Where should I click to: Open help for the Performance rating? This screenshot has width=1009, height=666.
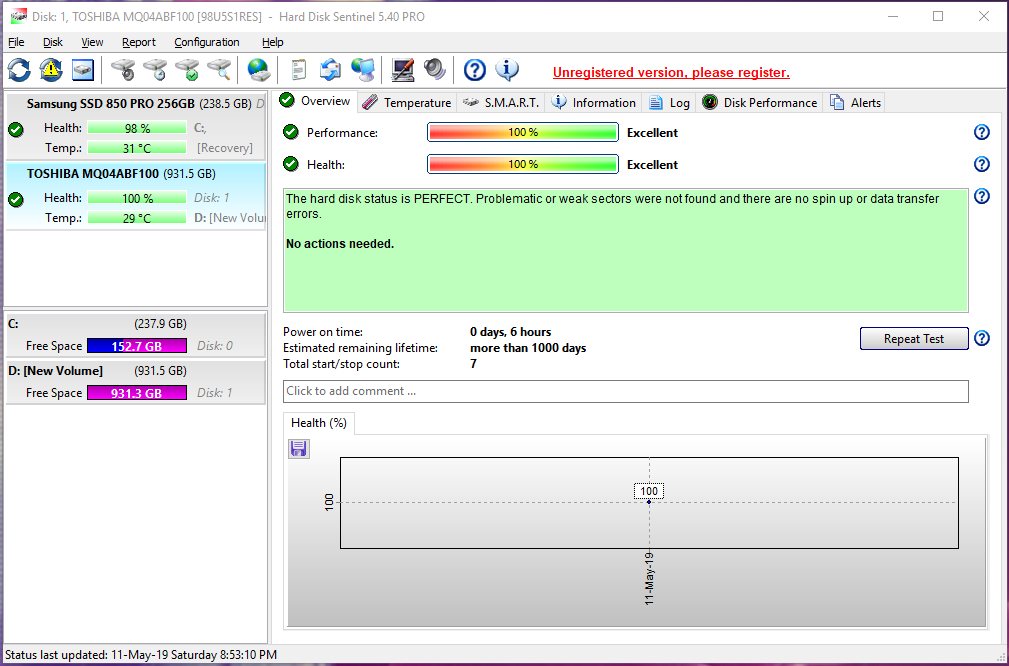point(981,133)
